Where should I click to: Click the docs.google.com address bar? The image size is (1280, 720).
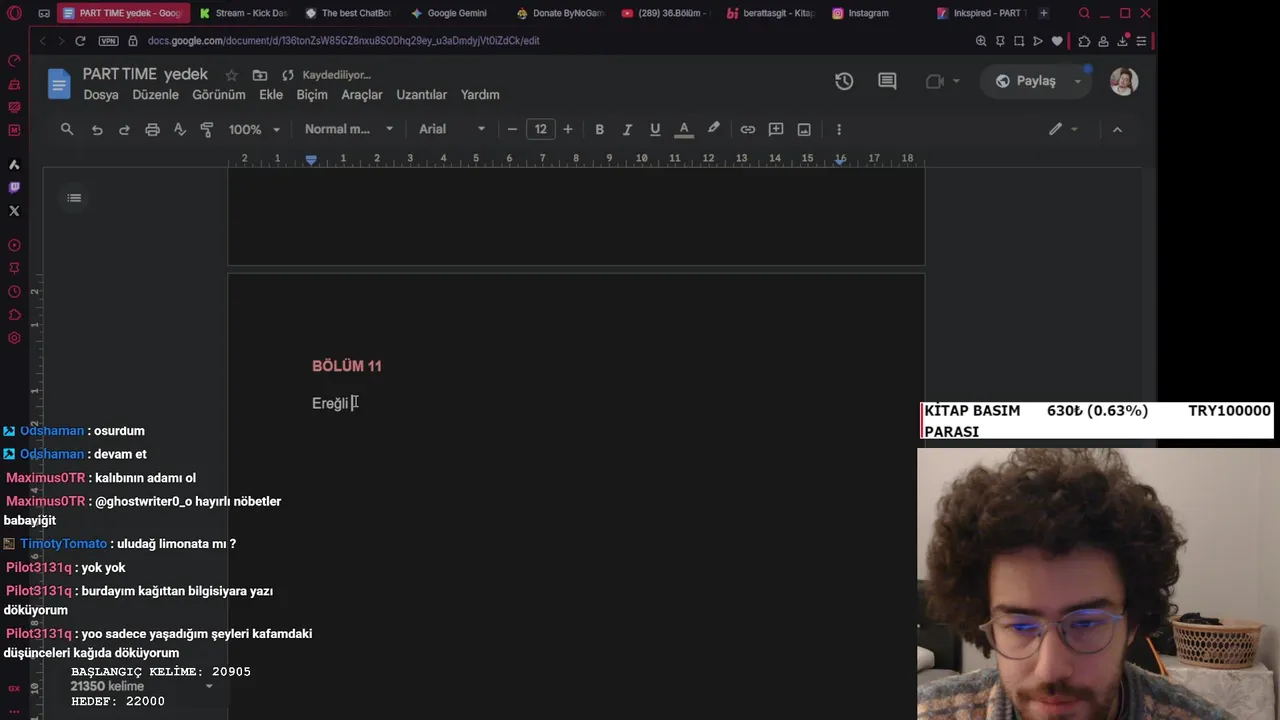[343, 41]
